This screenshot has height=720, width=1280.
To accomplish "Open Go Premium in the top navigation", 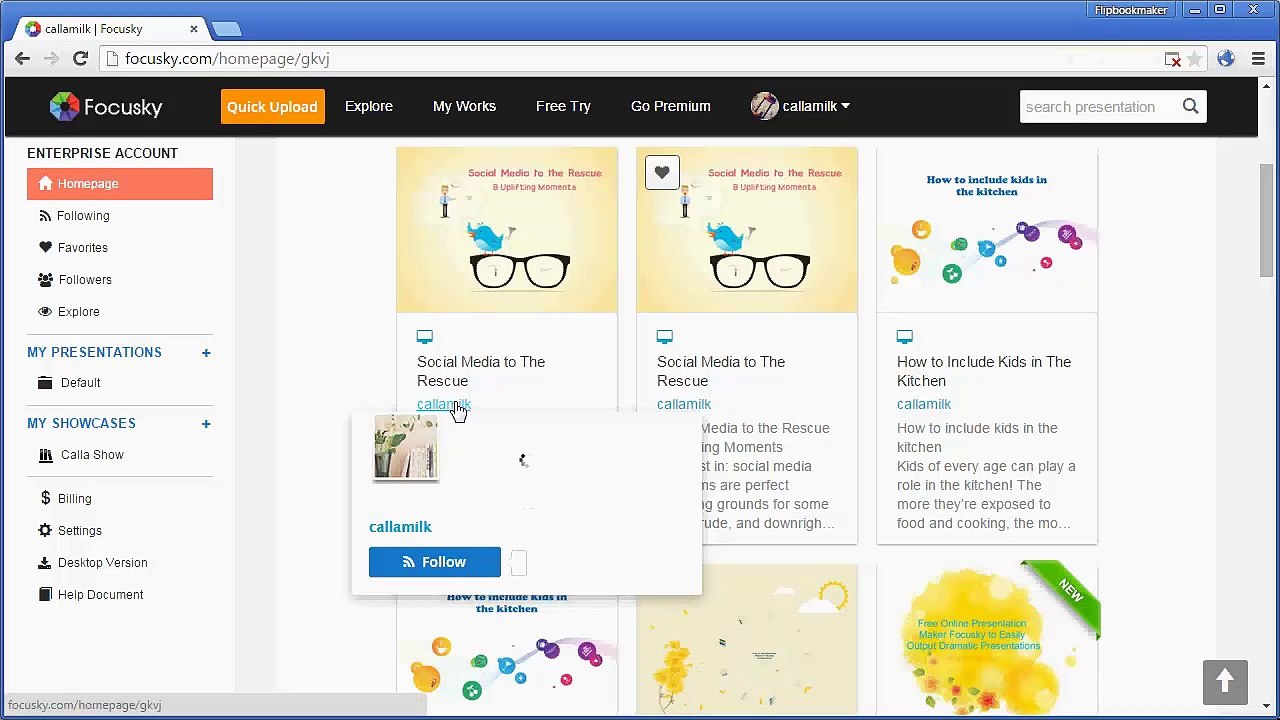I will click(671, 106).
